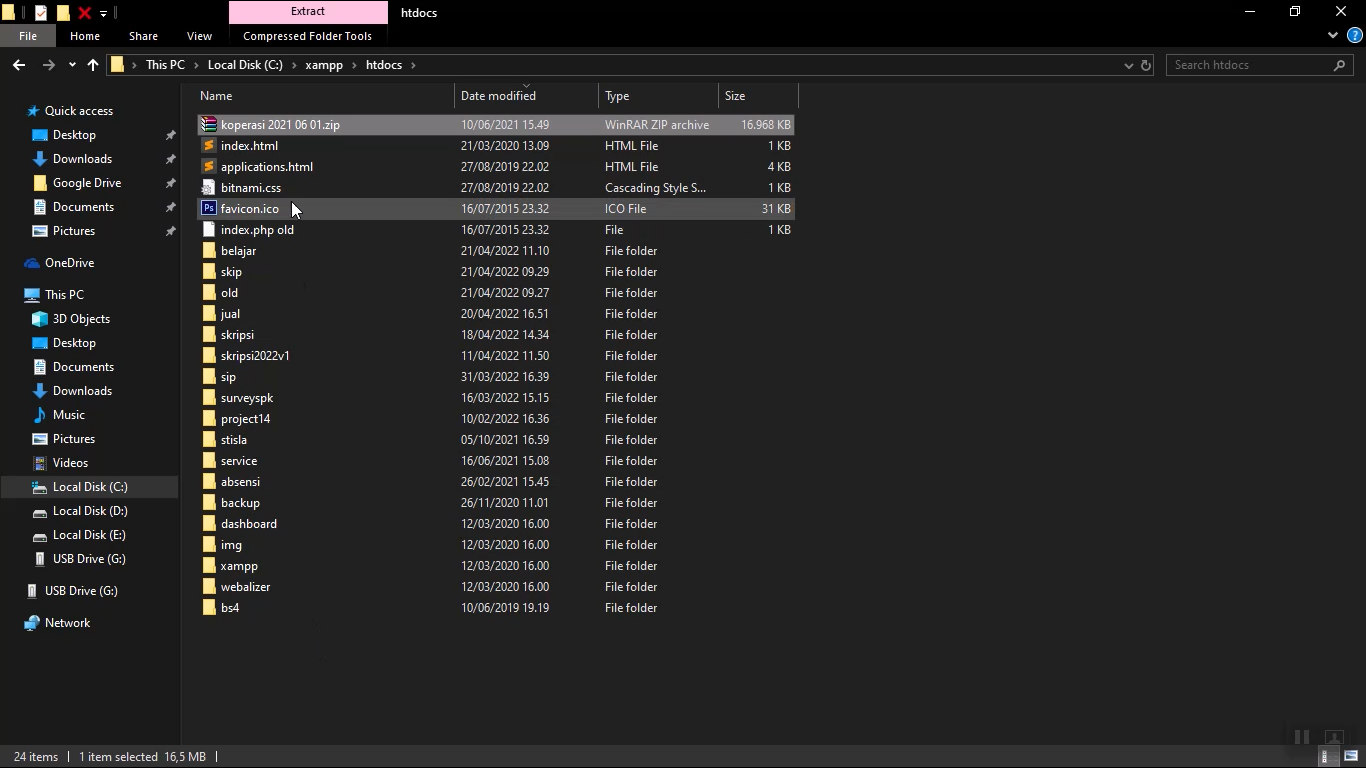Screen dimensions: 1366x768
Task: Select koperasi 2021 06 01.zip file
Action: point(496,125)
